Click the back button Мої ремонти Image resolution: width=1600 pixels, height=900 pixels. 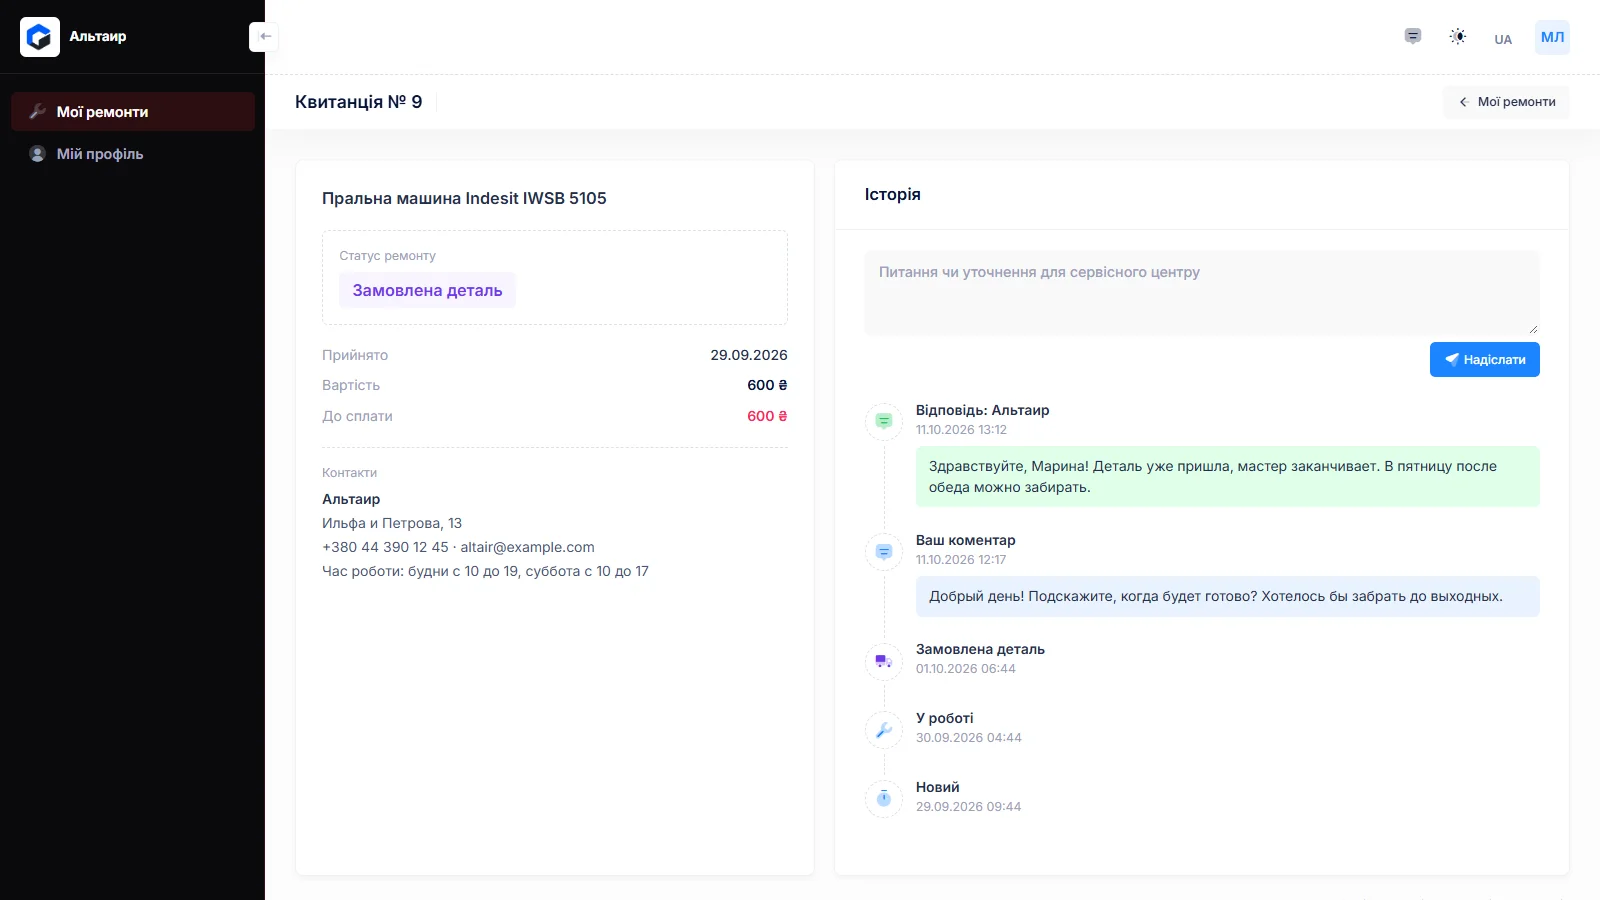[1506, 102]
